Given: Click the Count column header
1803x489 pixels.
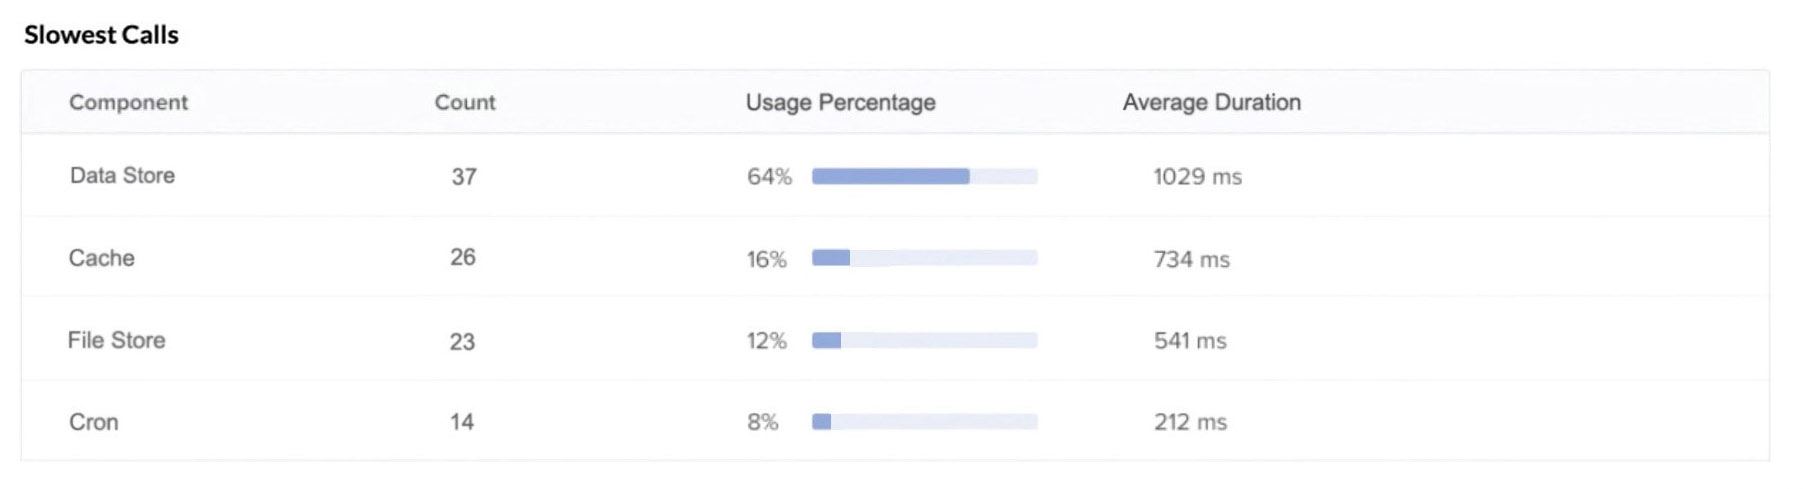Looking at the screenshot, I should point(465,102).
